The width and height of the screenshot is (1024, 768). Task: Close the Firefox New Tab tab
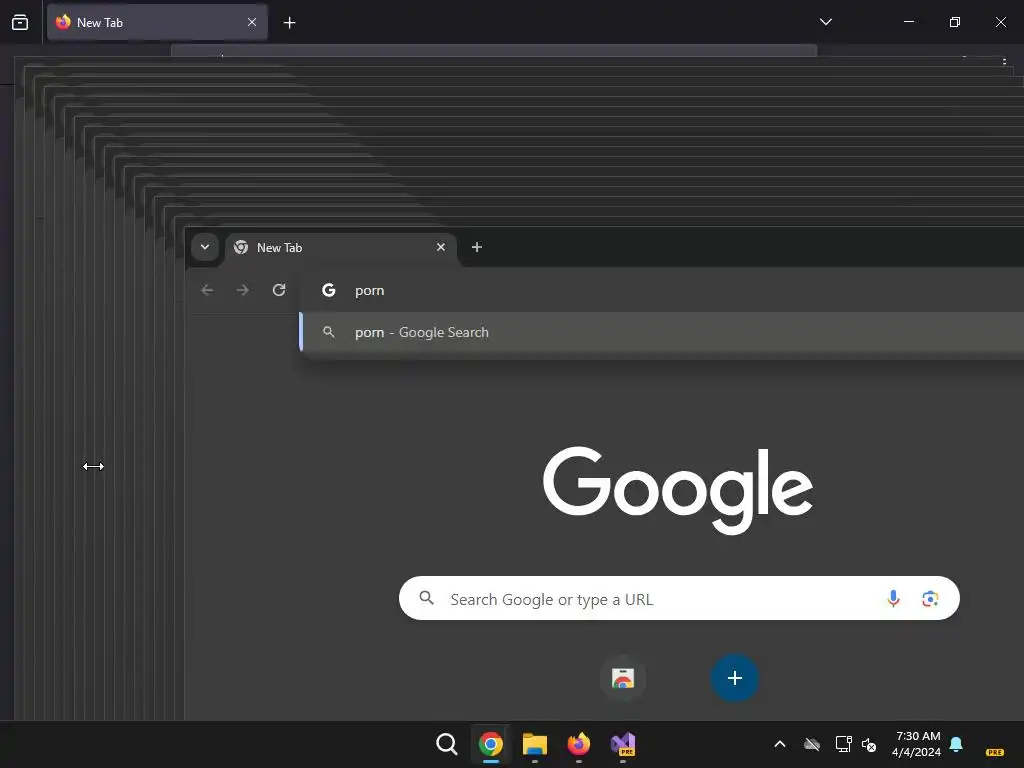click(251, 22)
